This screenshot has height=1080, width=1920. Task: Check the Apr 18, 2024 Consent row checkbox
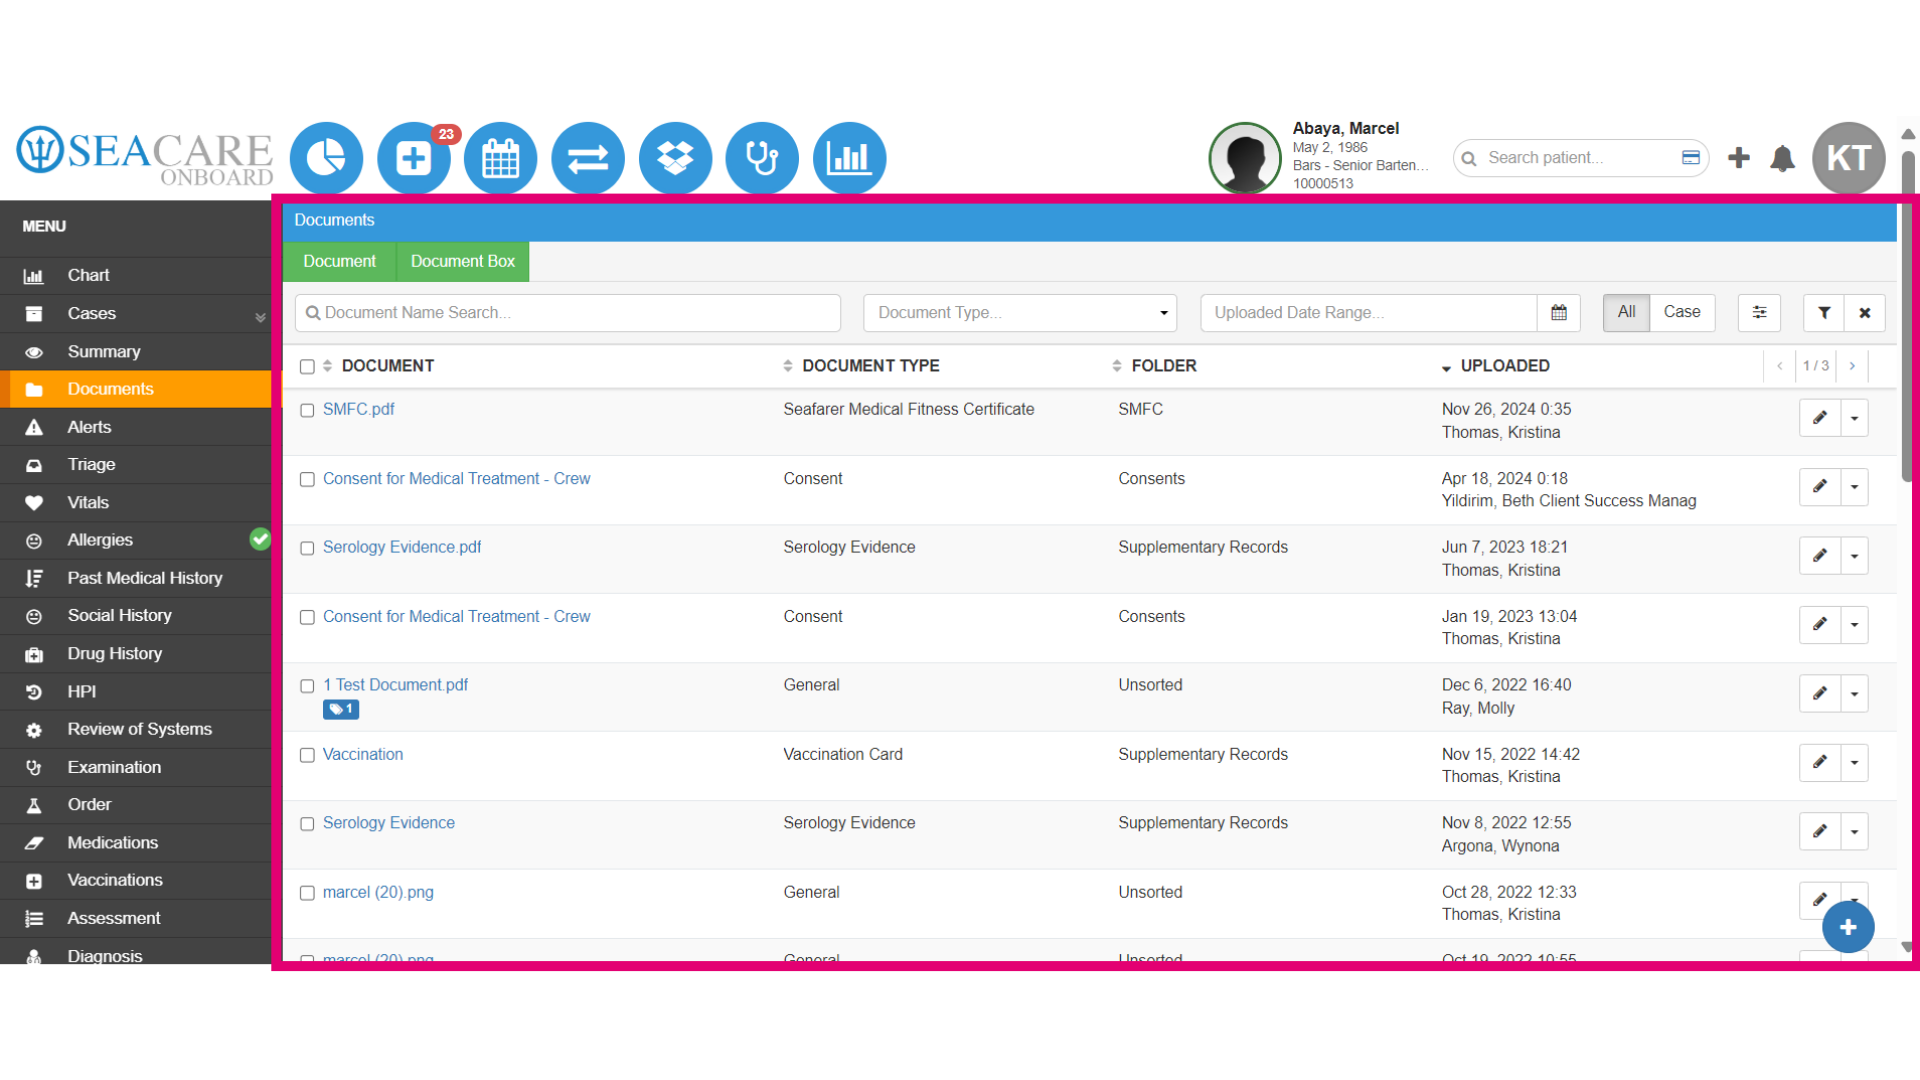(307, 480)
